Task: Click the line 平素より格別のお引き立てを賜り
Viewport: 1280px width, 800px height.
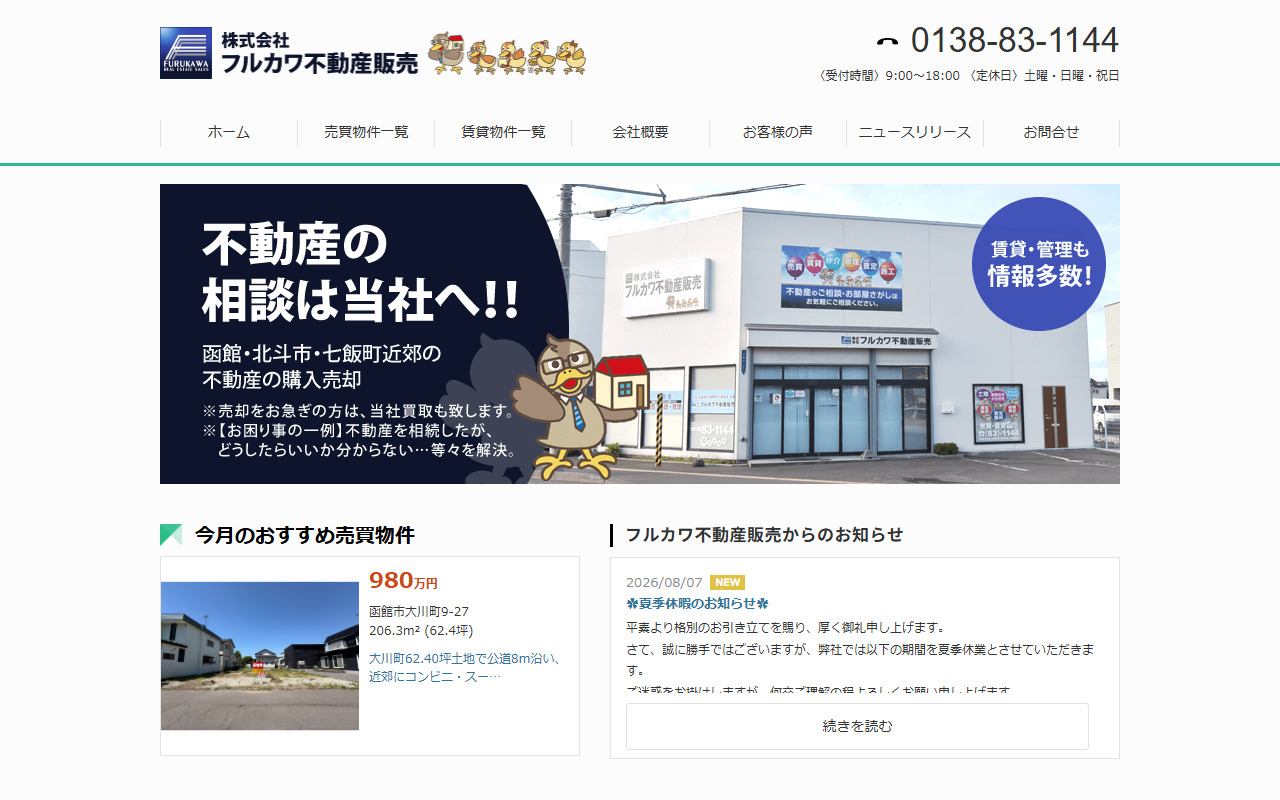Action: (785, 628)
